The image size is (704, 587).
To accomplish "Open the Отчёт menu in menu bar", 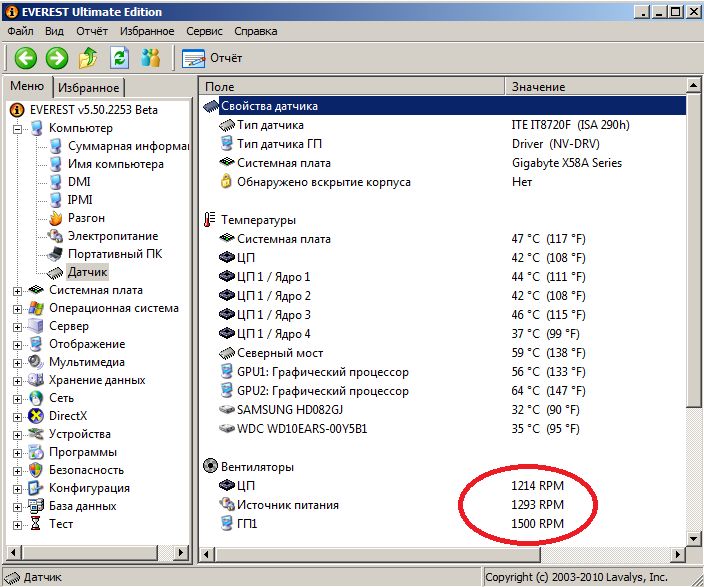I will [x=92, y=31].
